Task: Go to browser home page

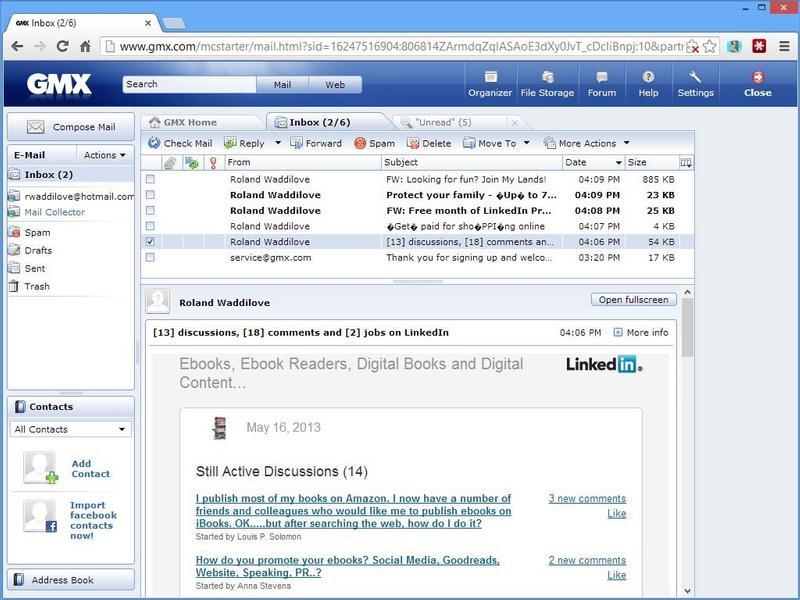Action: tap(85, 46)
